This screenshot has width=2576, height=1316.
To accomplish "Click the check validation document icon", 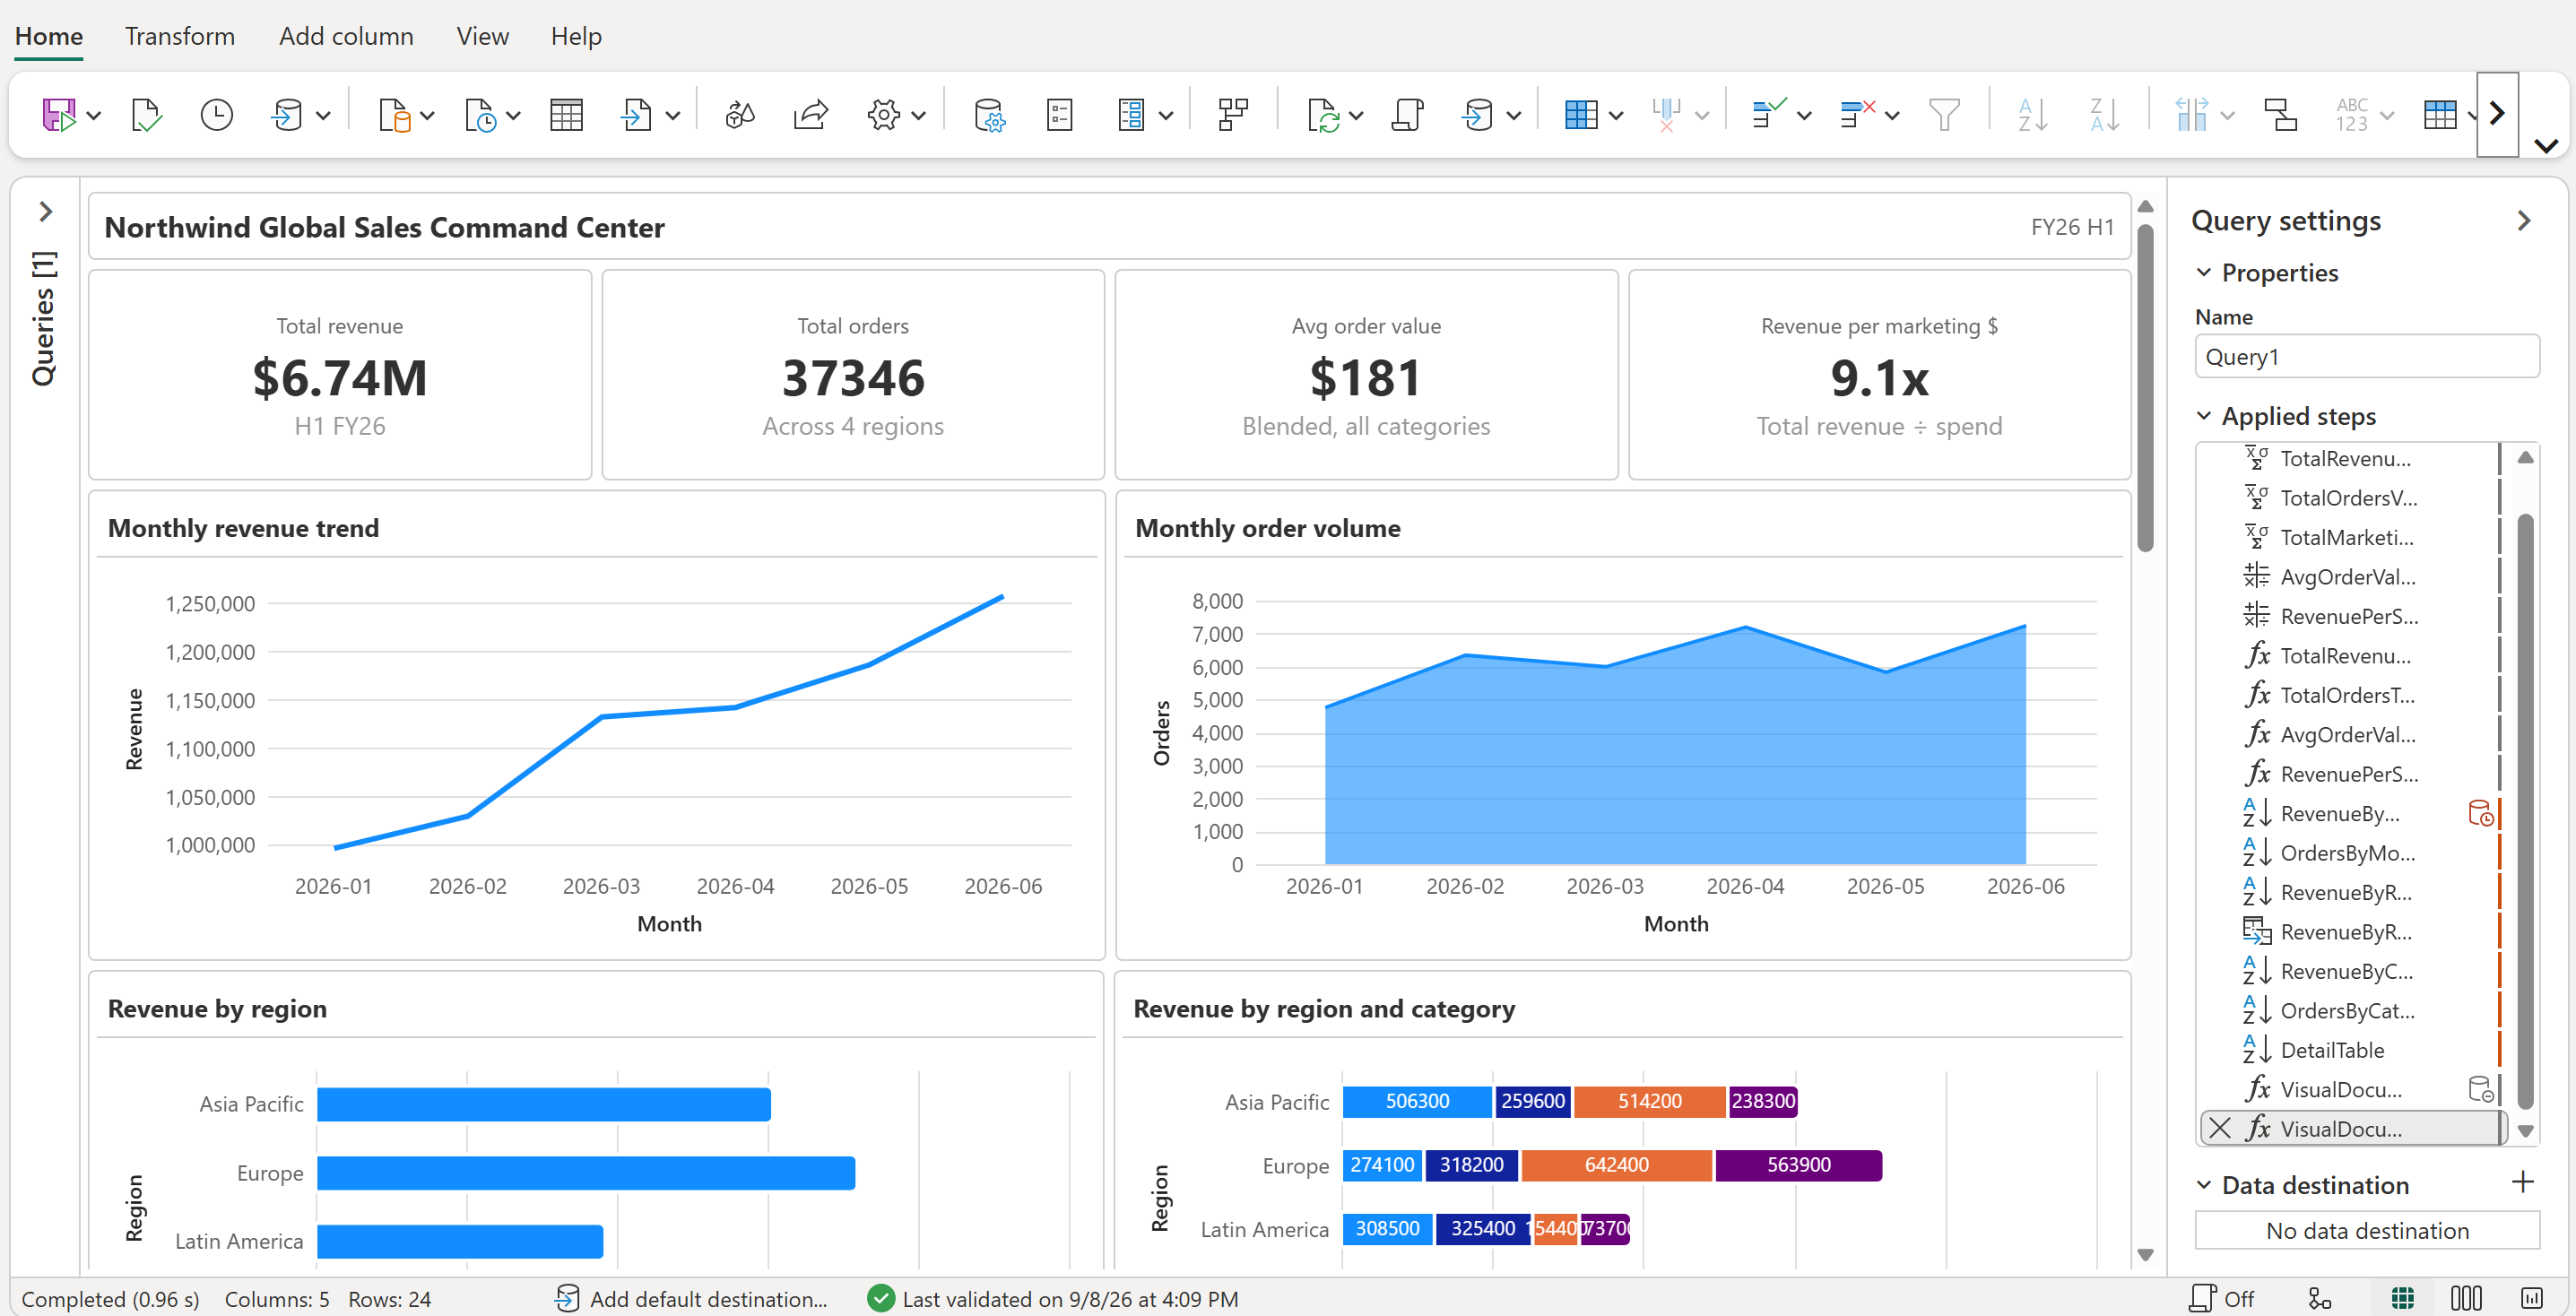I will 146,114.
